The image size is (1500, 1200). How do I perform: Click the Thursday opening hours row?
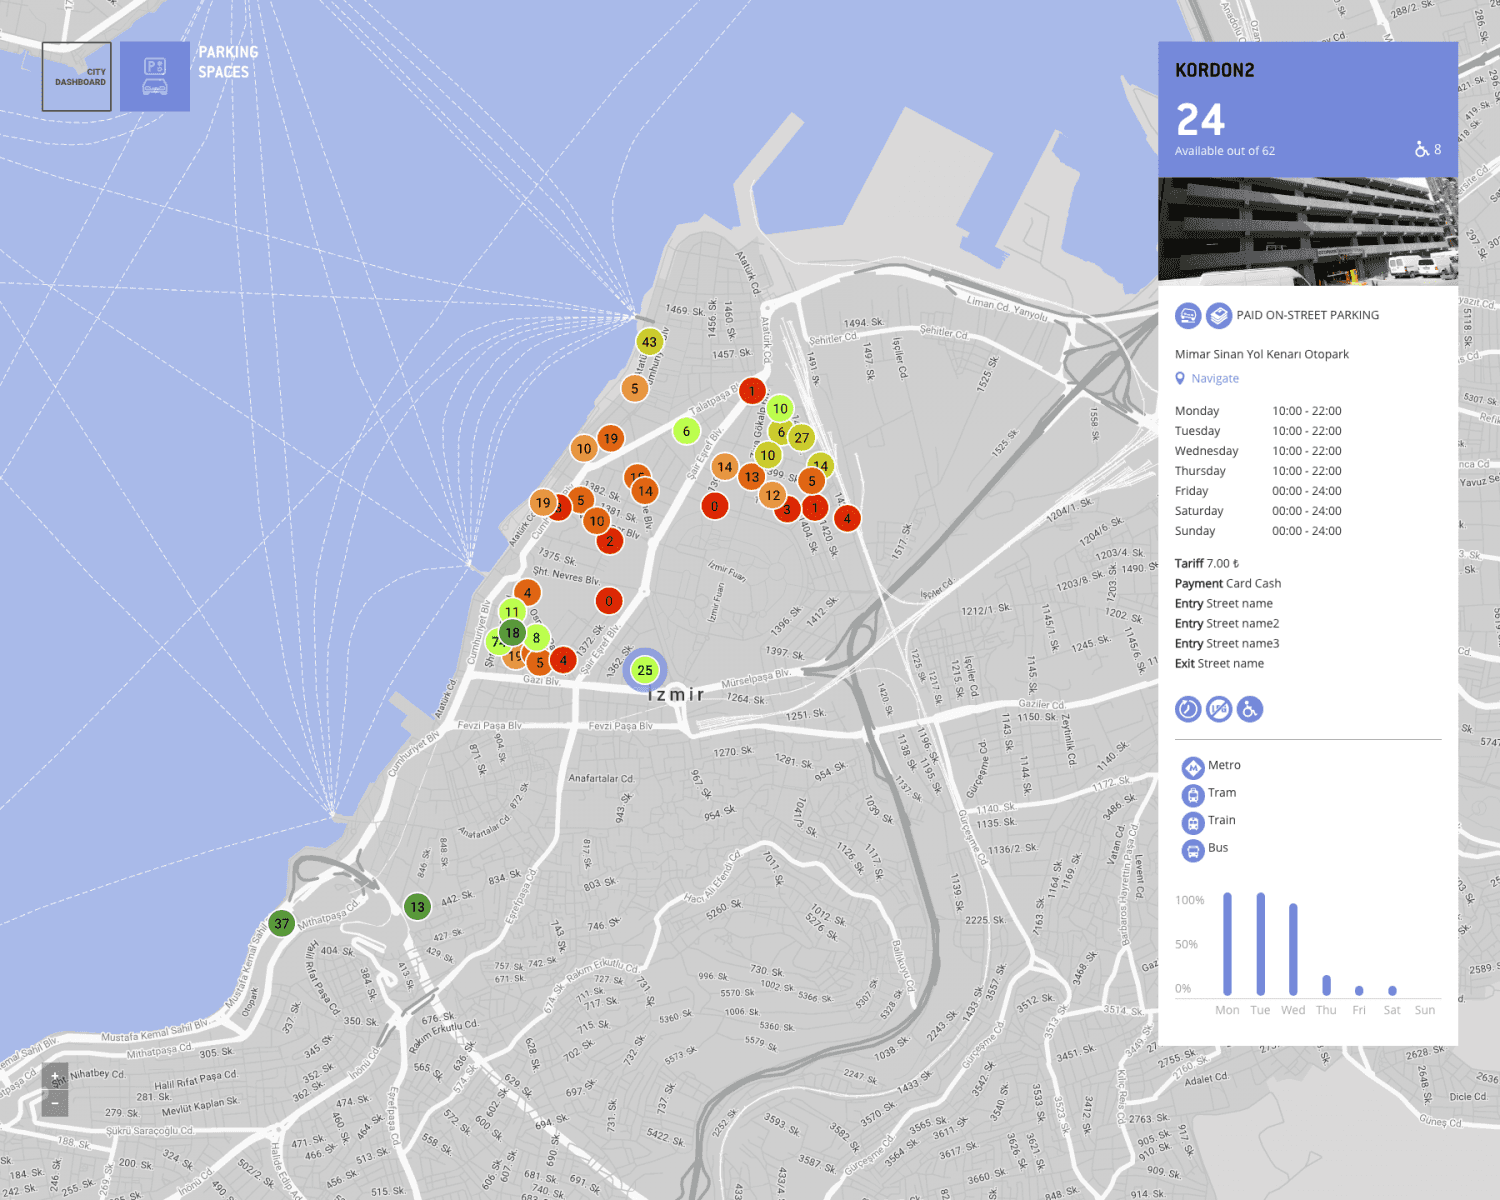click(1258, 471)
